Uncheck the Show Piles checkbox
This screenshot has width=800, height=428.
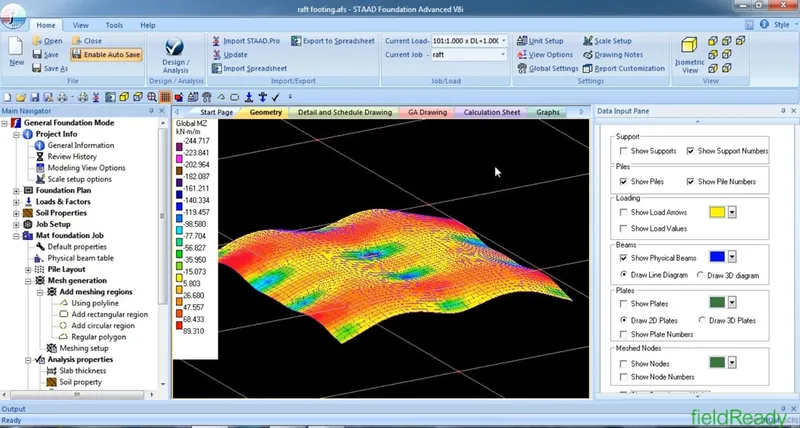click(623, 182)
